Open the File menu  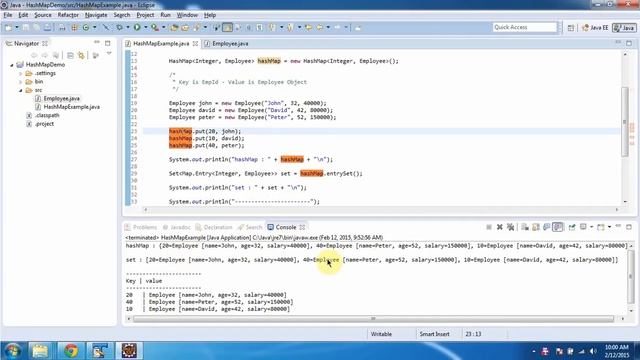(x=8, y=15)
